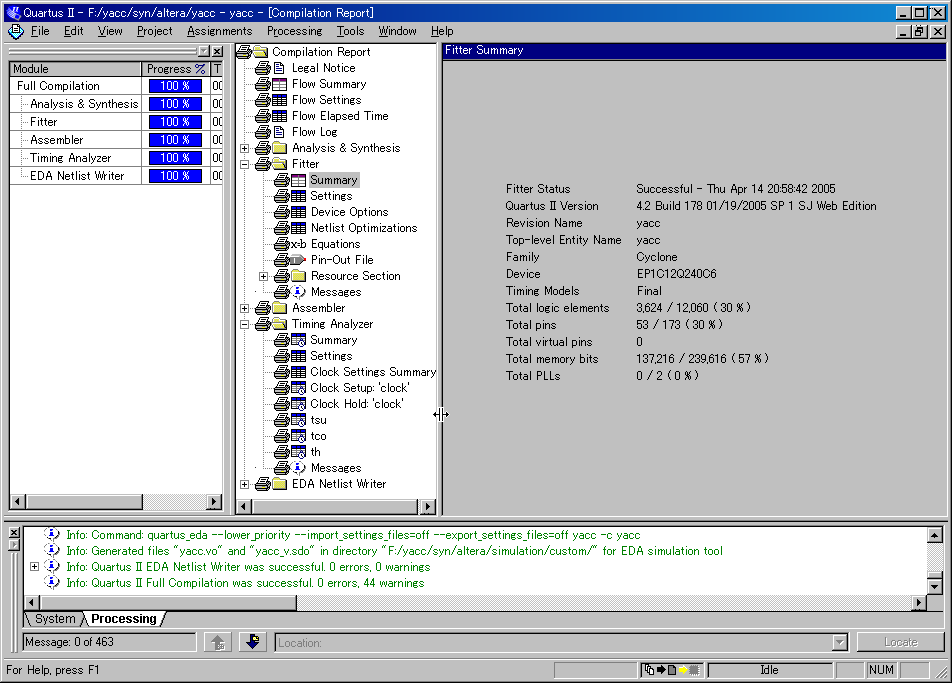The height and width of the screenshot is (683, 952).
Task: Expand the Analysis & Synthesis report folder
Action: pyautogui.click(x=245, y=148)
